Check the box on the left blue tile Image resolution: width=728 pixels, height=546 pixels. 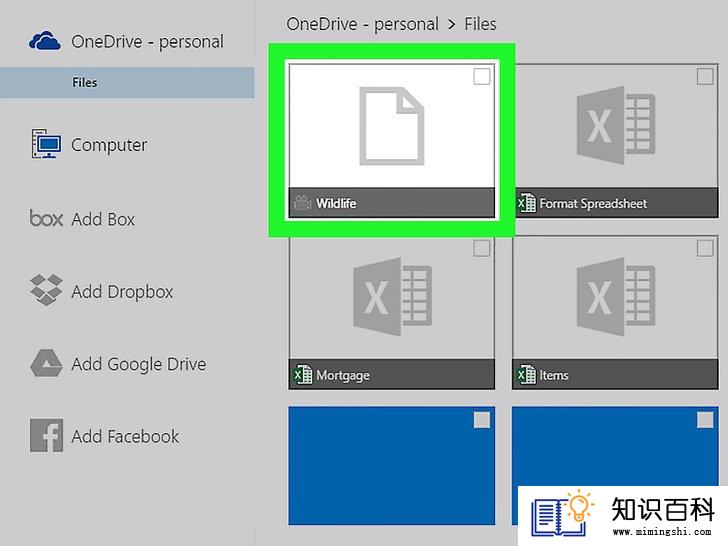tap(481, 420)
